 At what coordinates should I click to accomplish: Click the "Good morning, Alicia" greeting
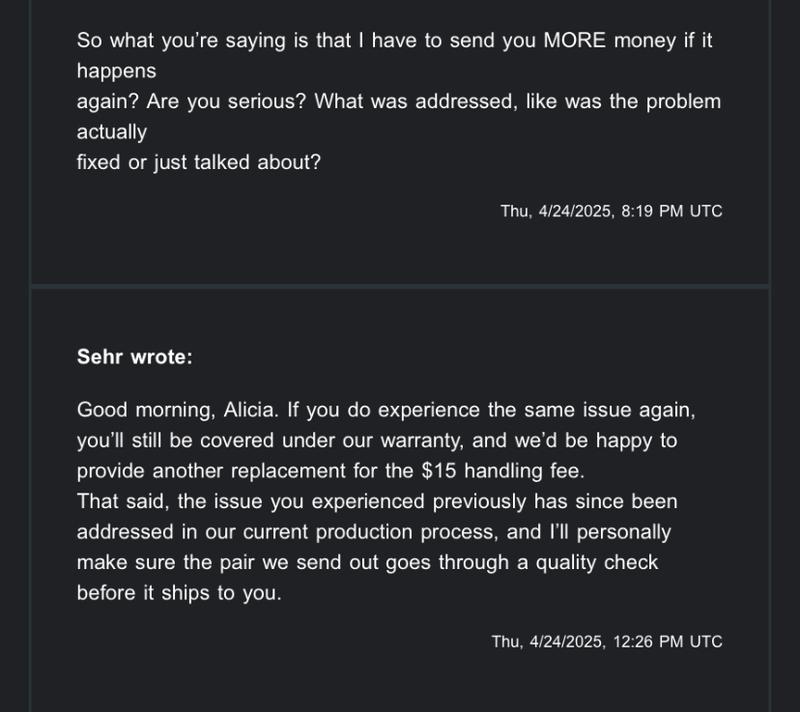pos(172,411)
